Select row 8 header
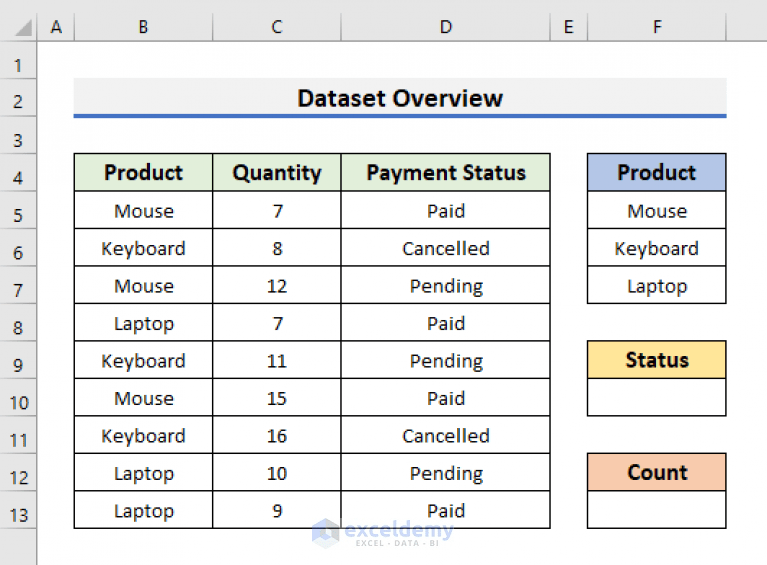Viewport: 767px width, 565px height. (x=18, y=322)
